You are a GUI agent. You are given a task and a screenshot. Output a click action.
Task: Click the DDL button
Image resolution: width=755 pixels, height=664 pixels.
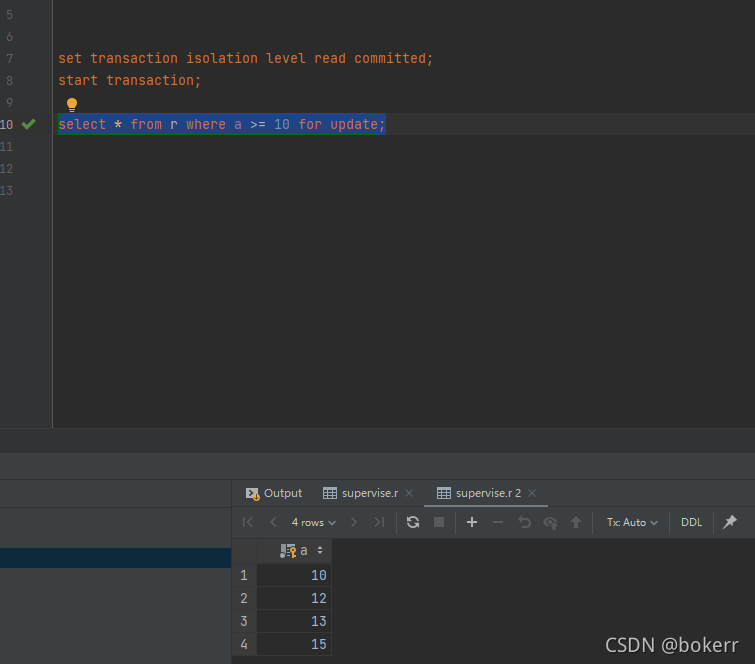pos(691,522)
